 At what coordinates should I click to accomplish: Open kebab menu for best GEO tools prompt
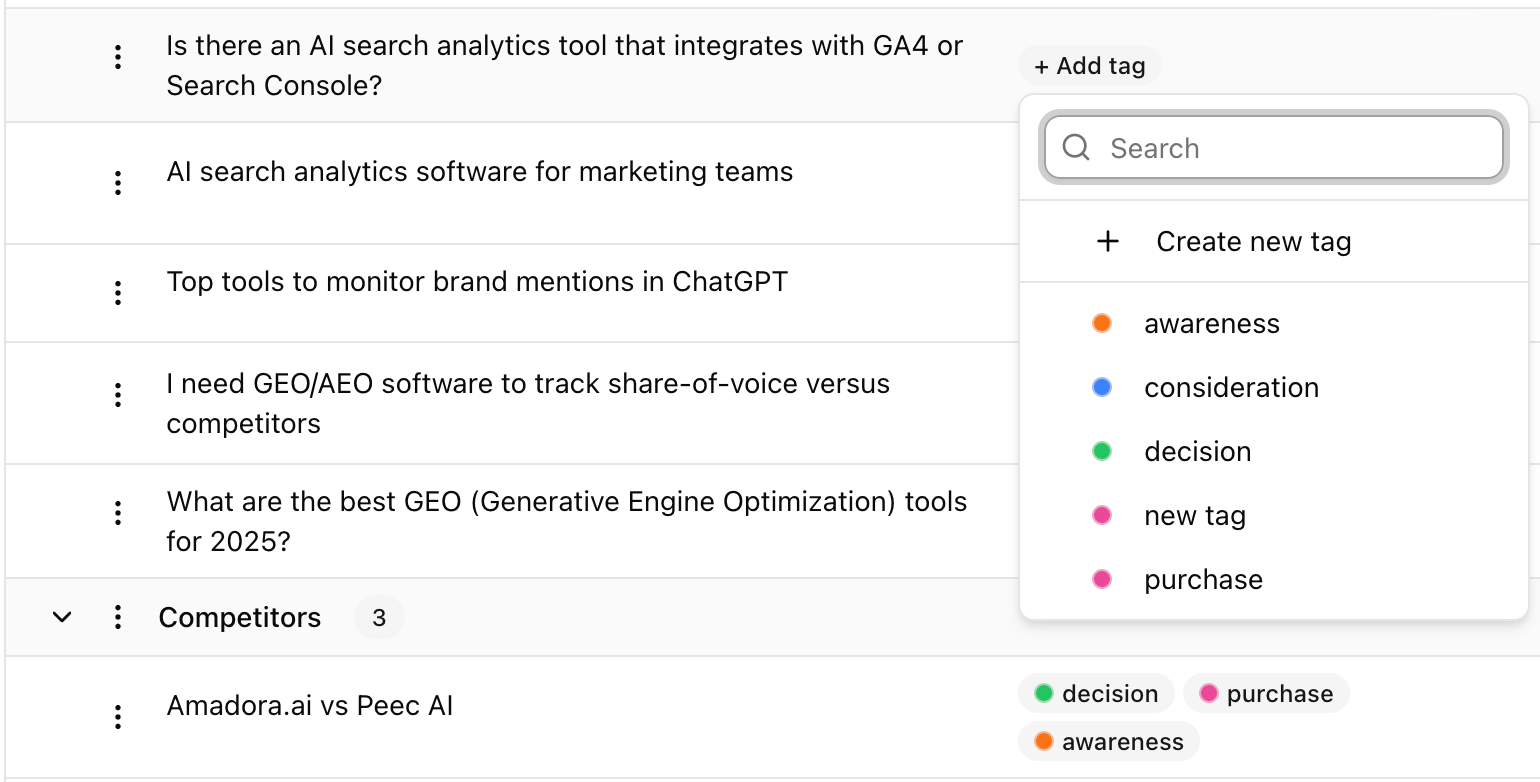tap(118, 514)
